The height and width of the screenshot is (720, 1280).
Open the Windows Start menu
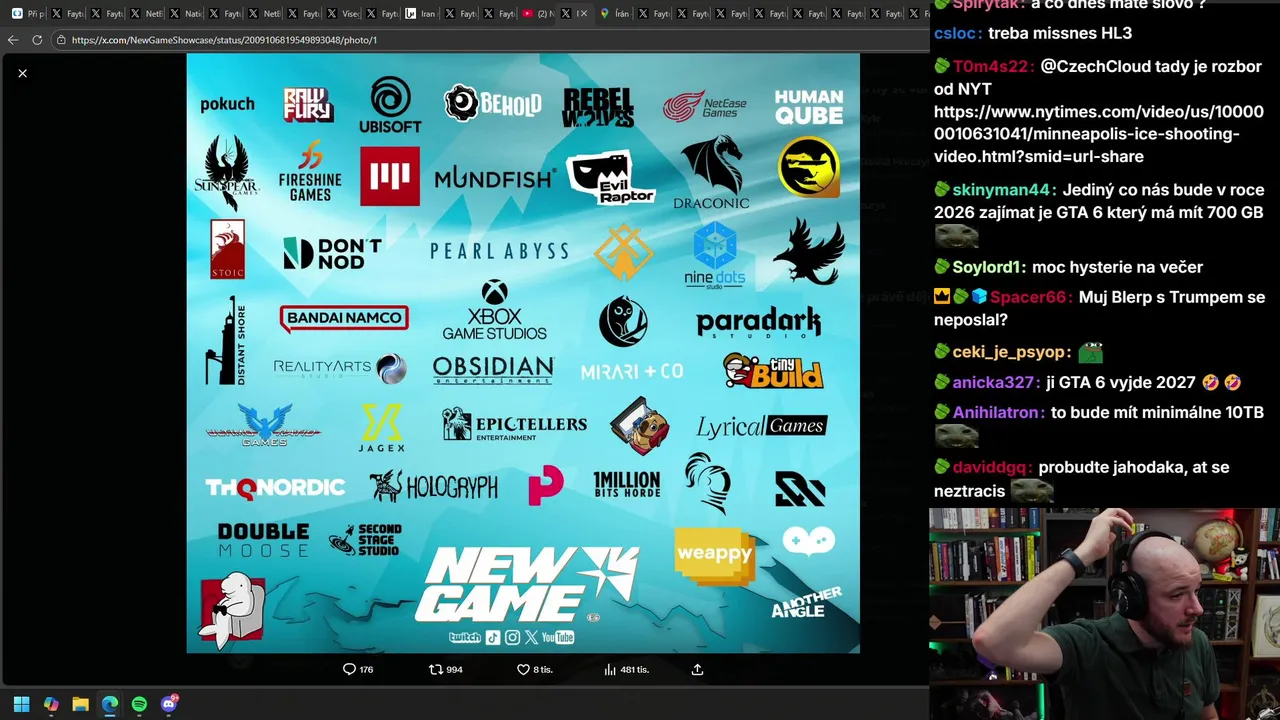point(21,704)
